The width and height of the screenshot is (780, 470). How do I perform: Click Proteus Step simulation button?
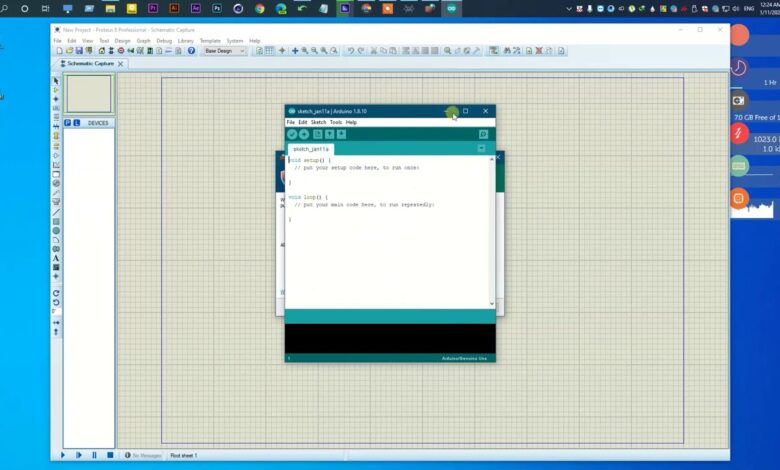79,455
